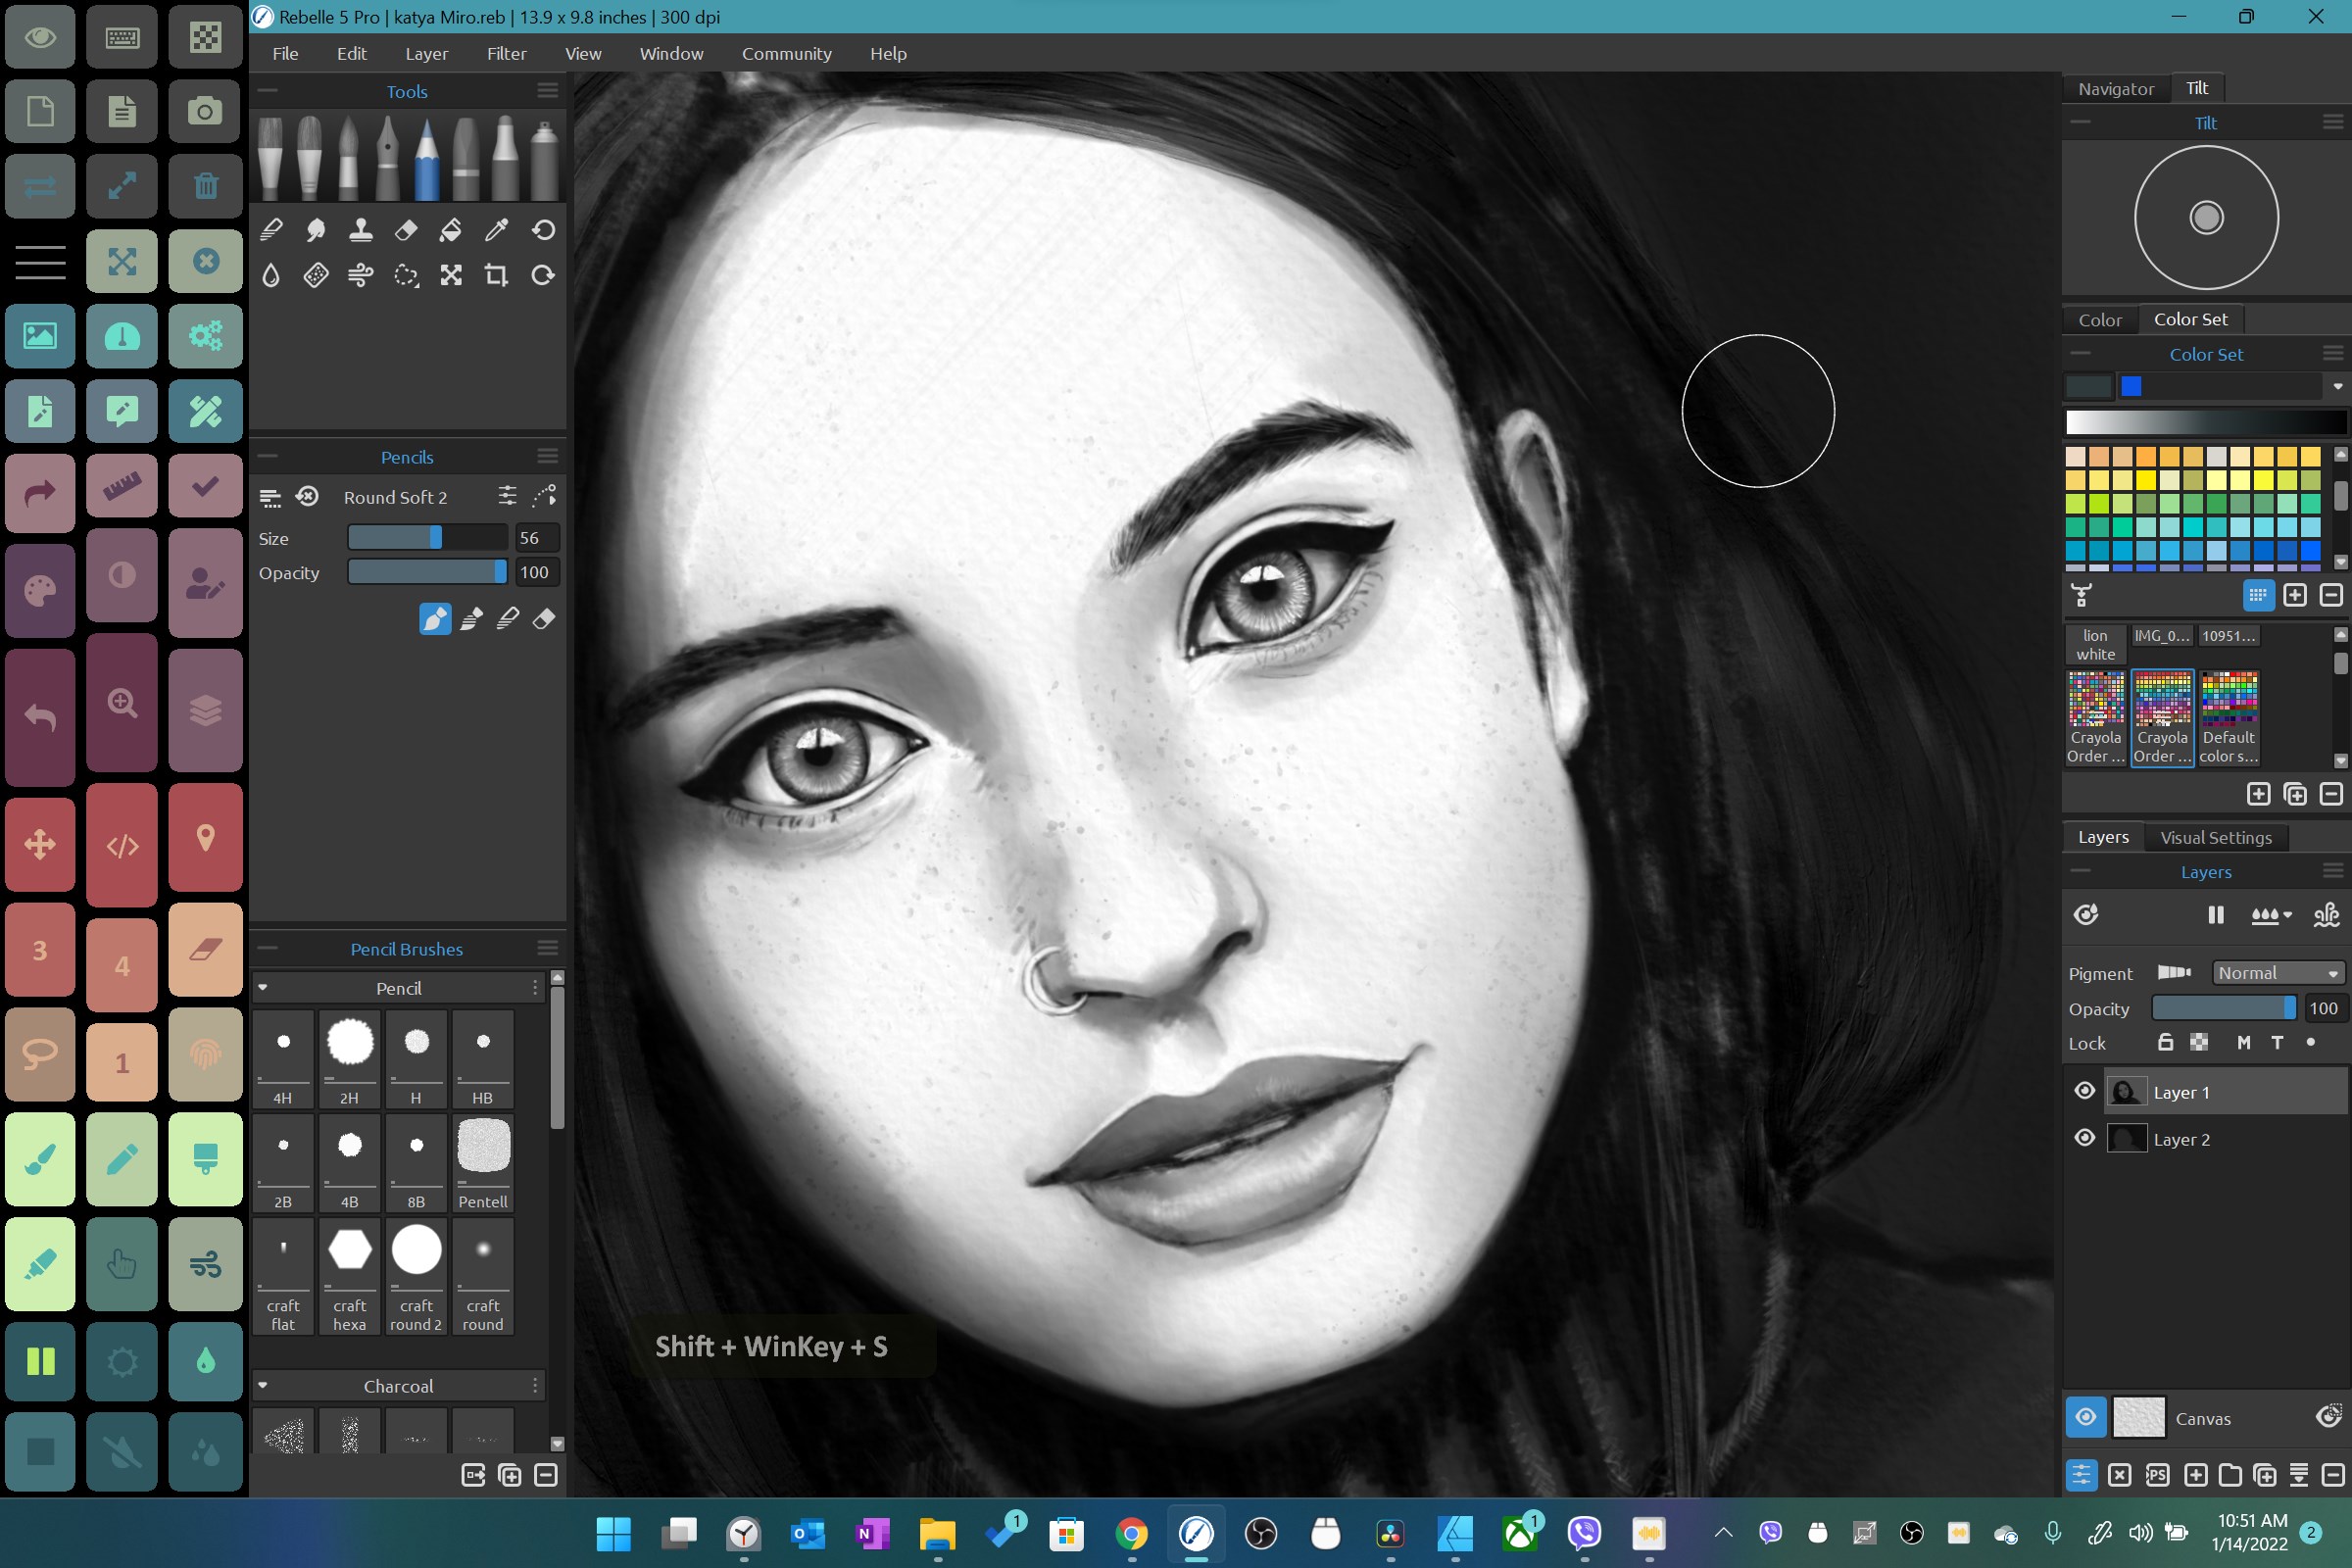The image size is (2352, 1568).
Task: Select the Eyedropper color picker tool
Action: 496,230
